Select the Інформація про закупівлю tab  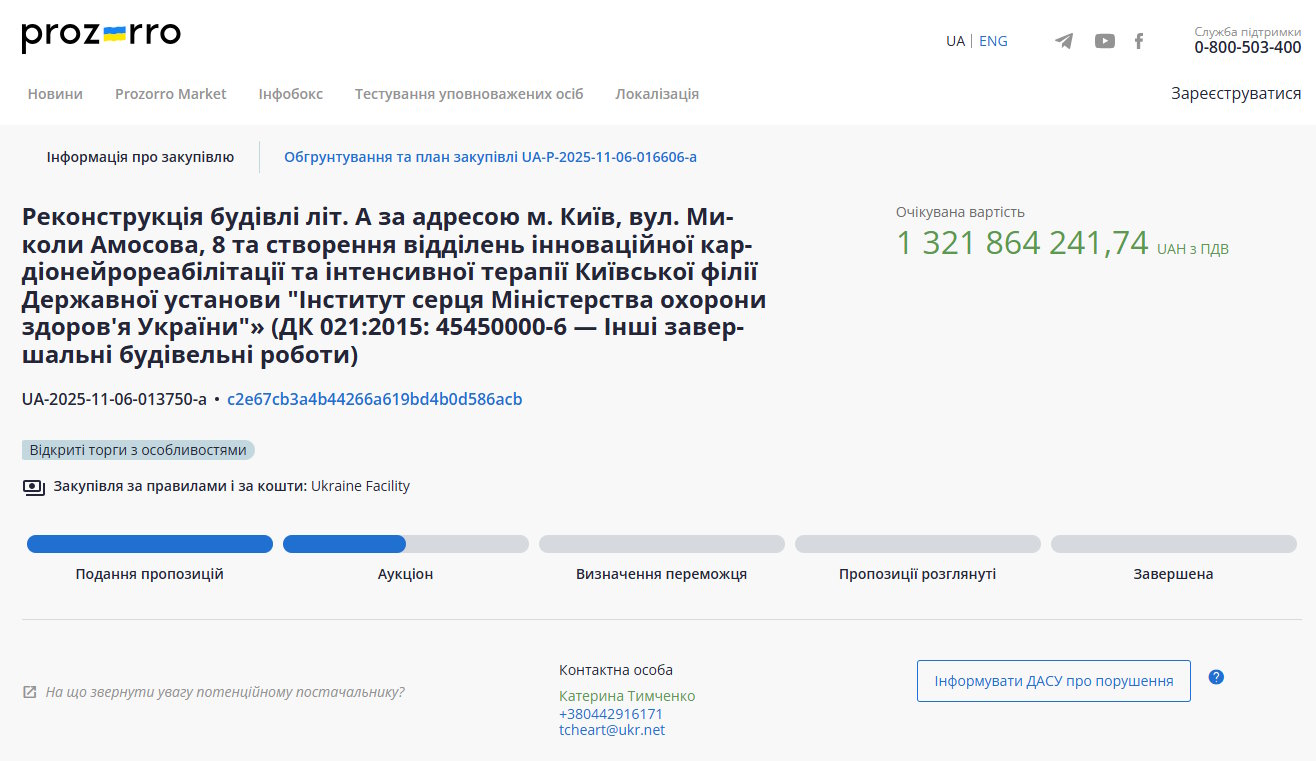[140, 157]
